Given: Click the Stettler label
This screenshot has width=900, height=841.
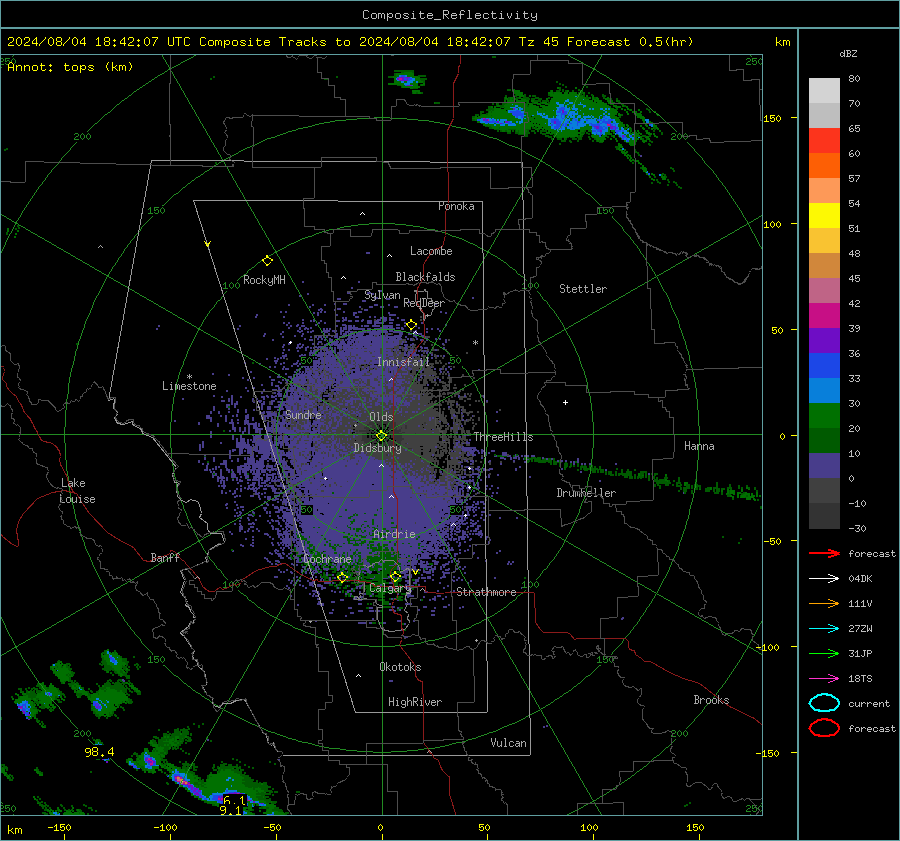Looking at the screenshot, I should coord(583,289).
